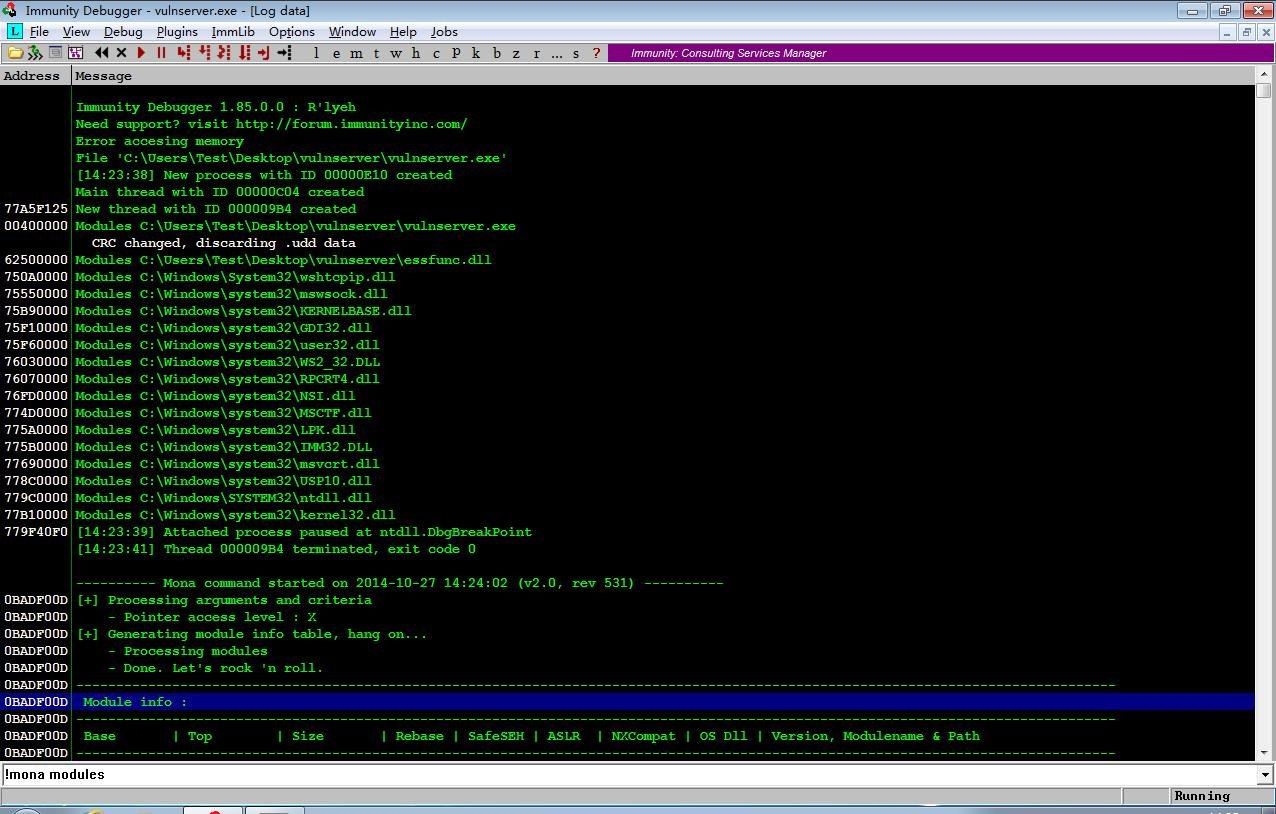
Task: Open the File menu
Action: pos(39,32)
